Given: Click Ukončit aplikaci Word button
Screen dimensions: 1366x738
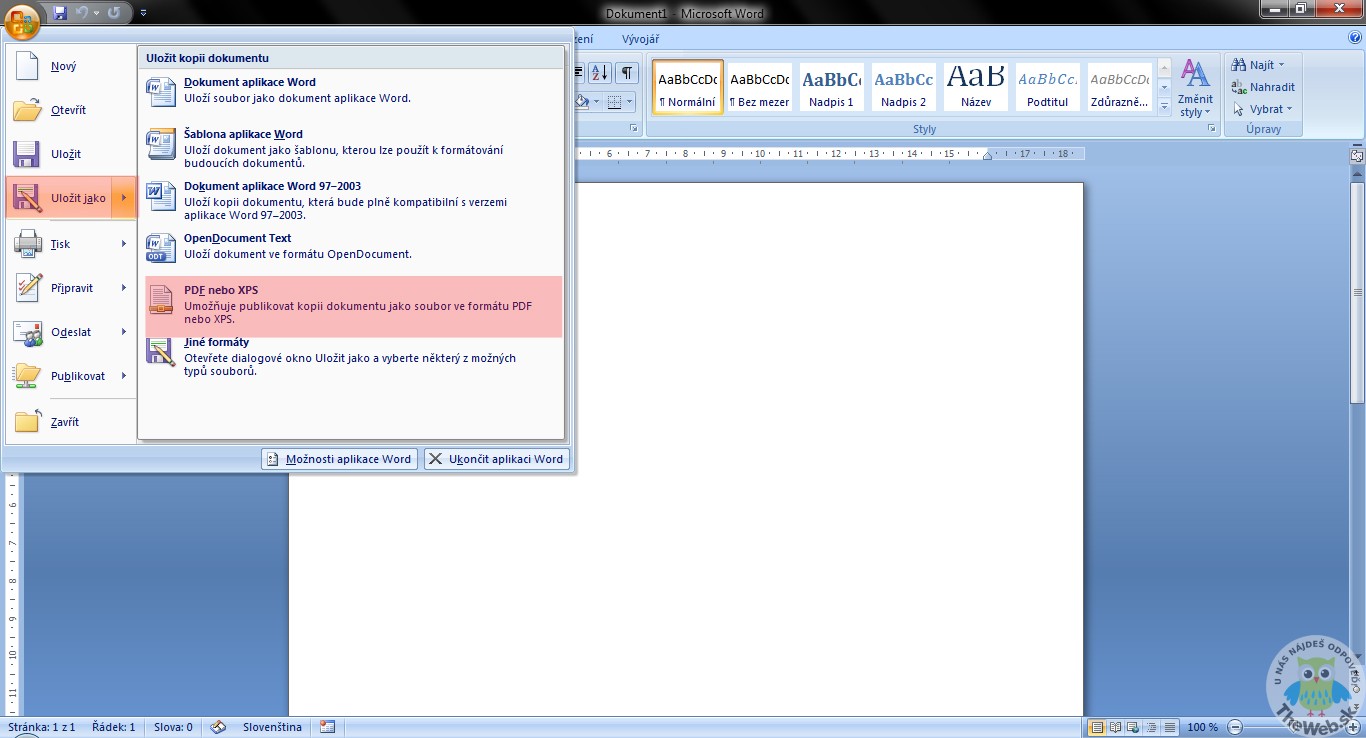Looking at the screenshot, I should coord(497,459).
